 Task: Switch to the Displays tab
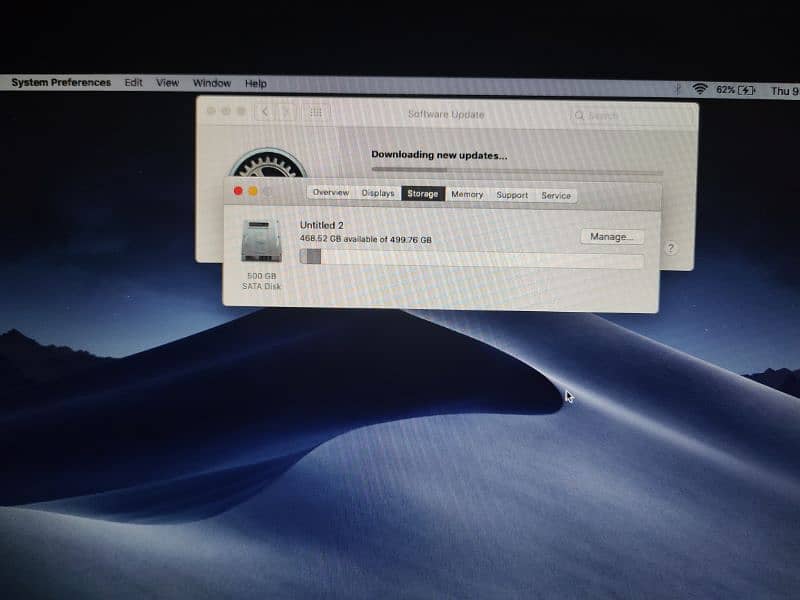[378, 194]
